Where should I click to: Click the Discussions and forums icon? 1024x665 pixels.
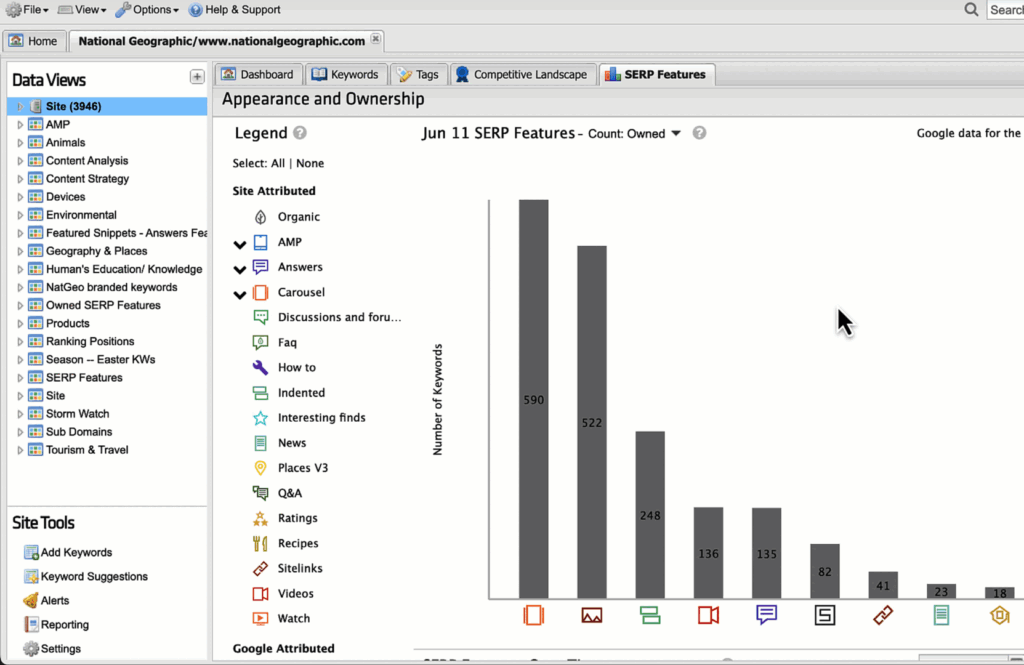[x=260, y=317]
